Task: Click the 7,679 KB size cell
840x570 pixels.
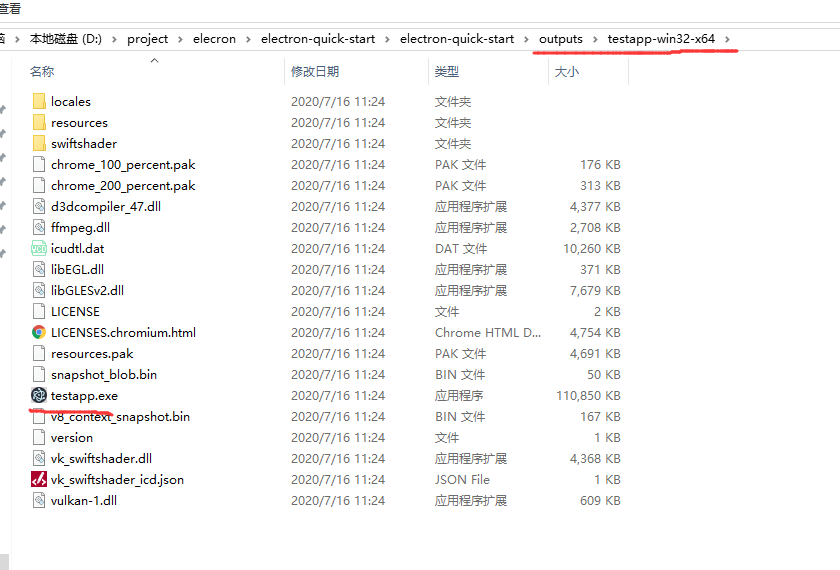Action: point(595,290)
